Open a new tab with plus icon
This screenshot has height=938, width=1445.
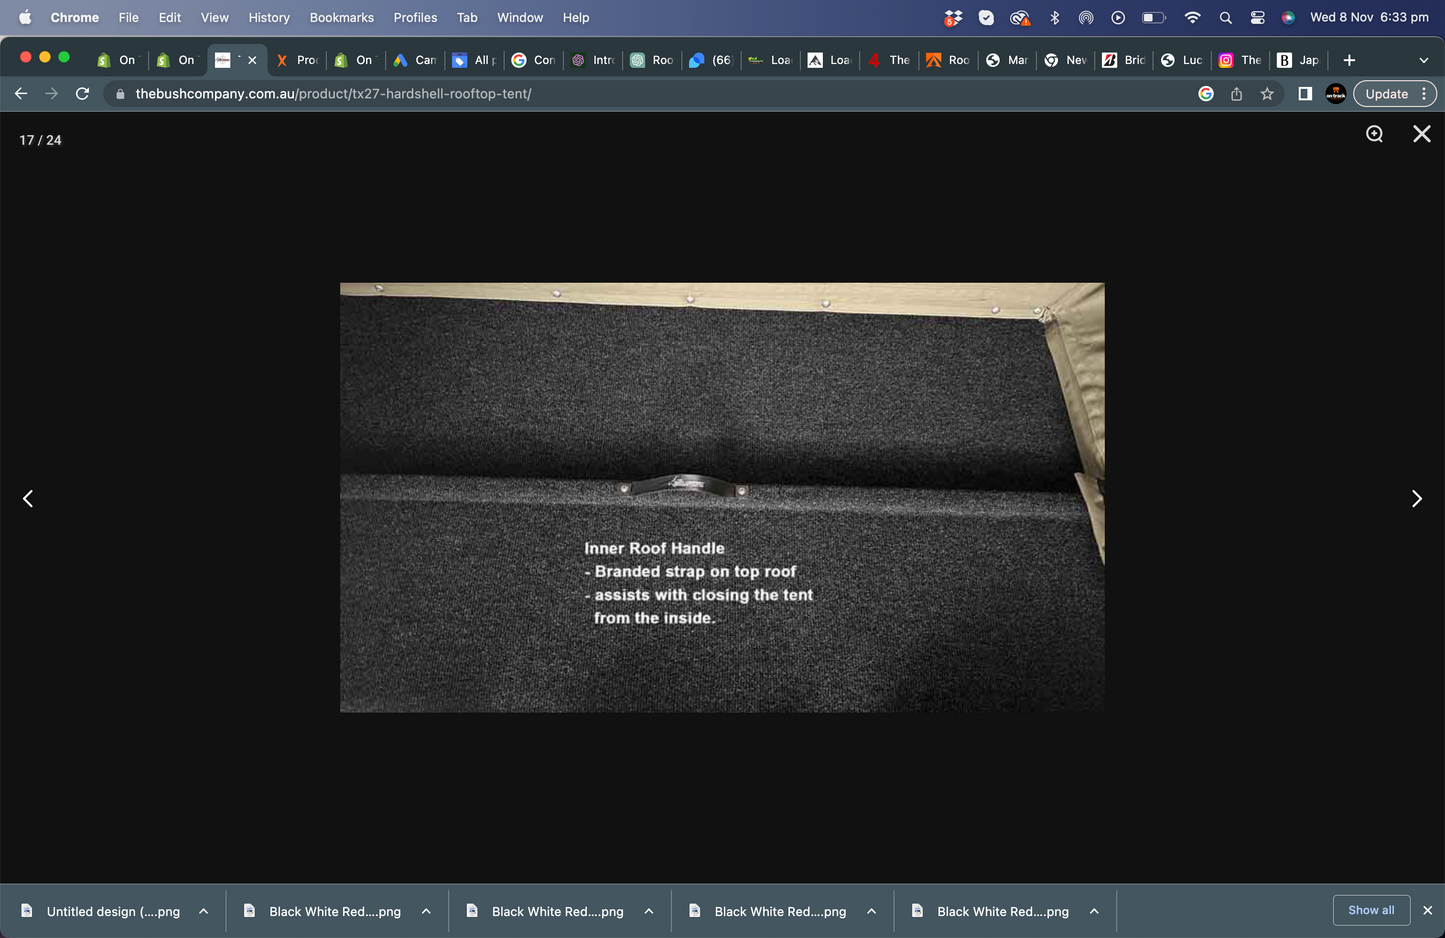[1349, 60]
